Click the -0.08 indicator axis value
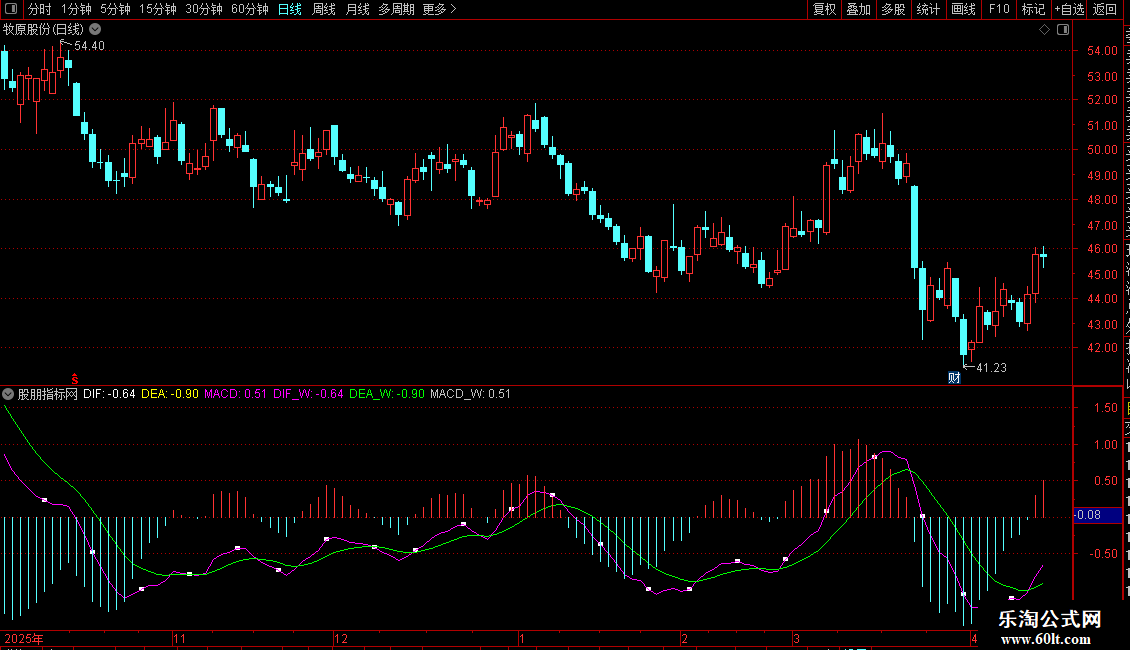 coord(1087,515)
